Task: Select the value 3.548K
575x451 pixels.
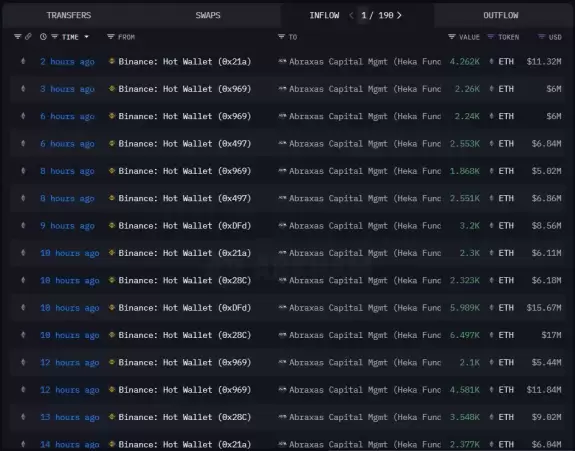Action: point(465,417)
